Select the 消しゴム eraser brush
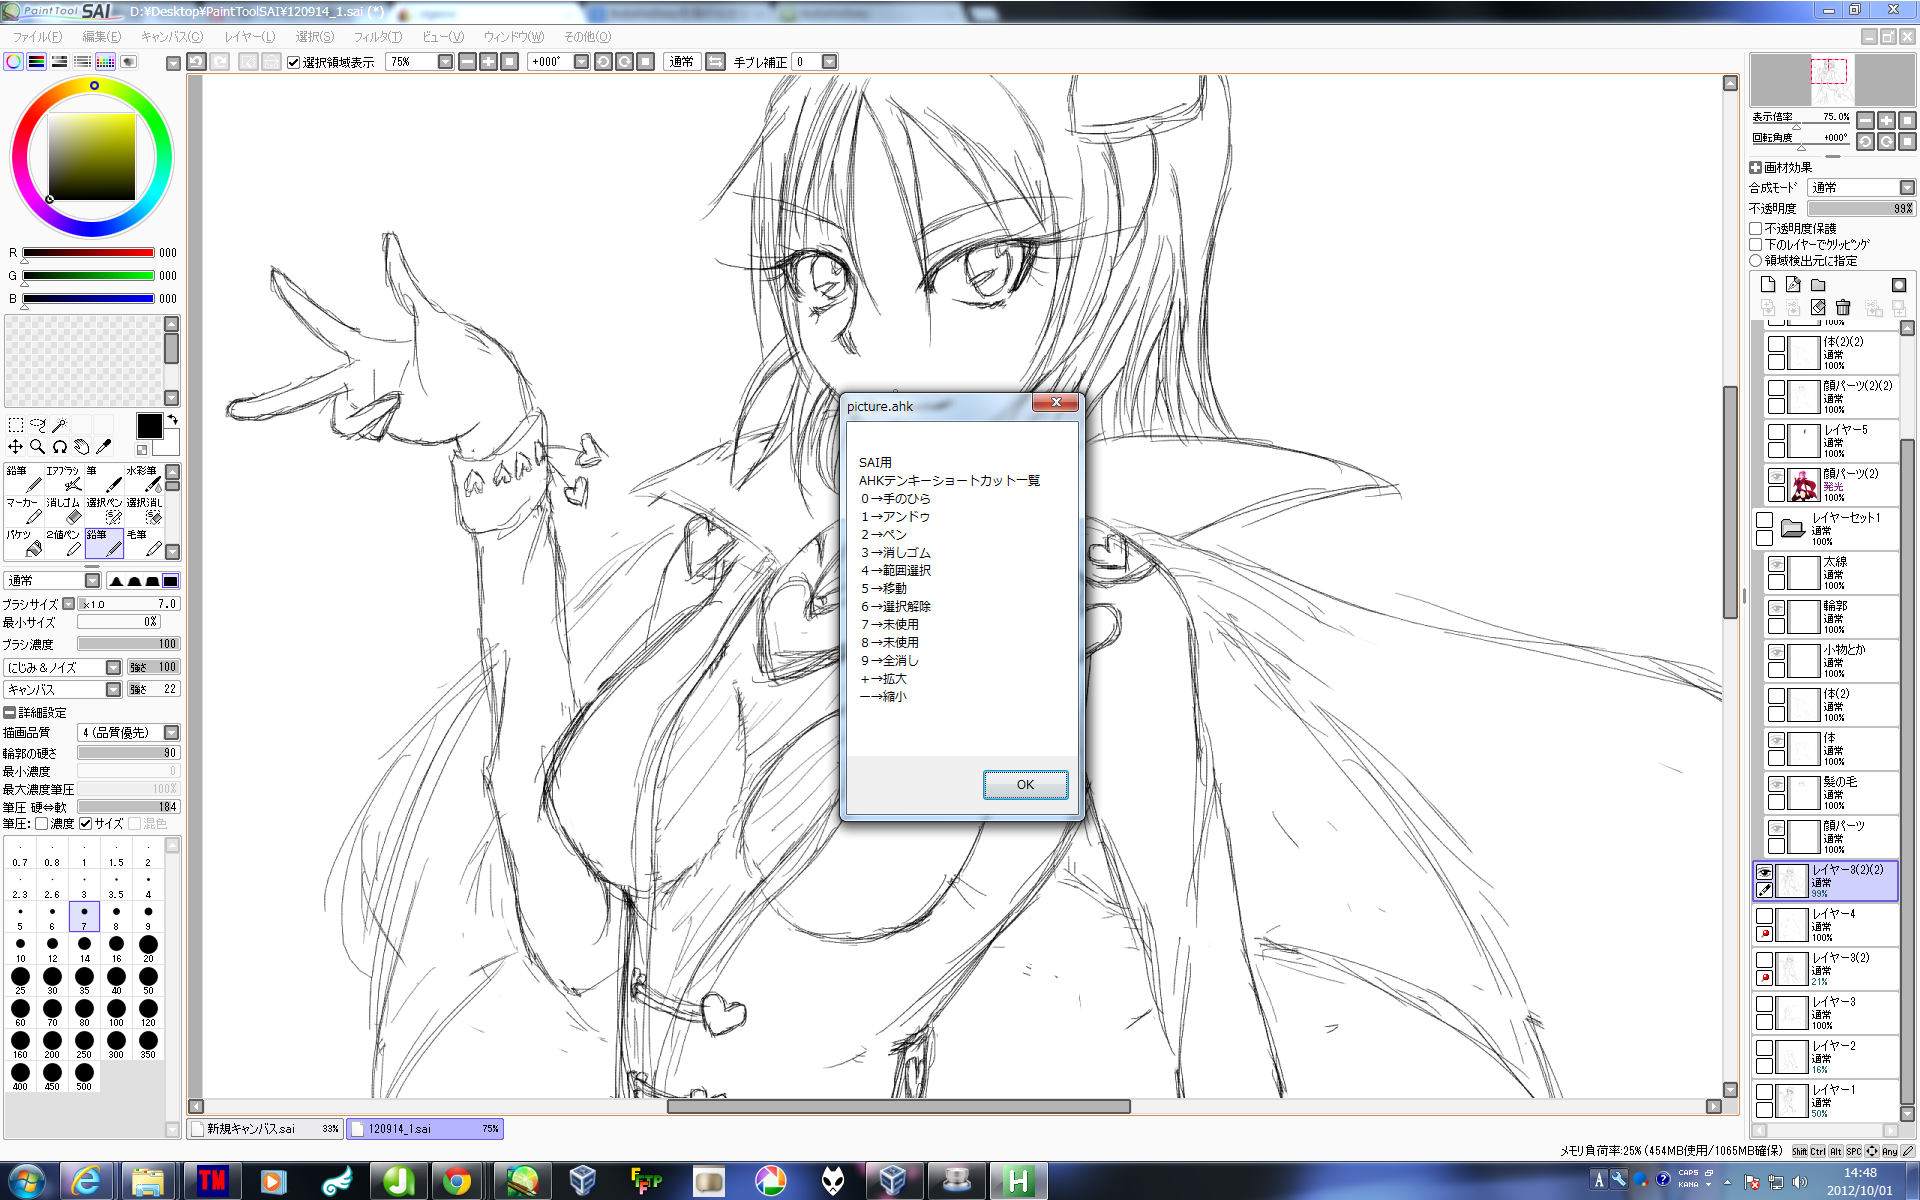Image resolution: width=1920 pixels, height=1200 pixels. pos(64,510)
